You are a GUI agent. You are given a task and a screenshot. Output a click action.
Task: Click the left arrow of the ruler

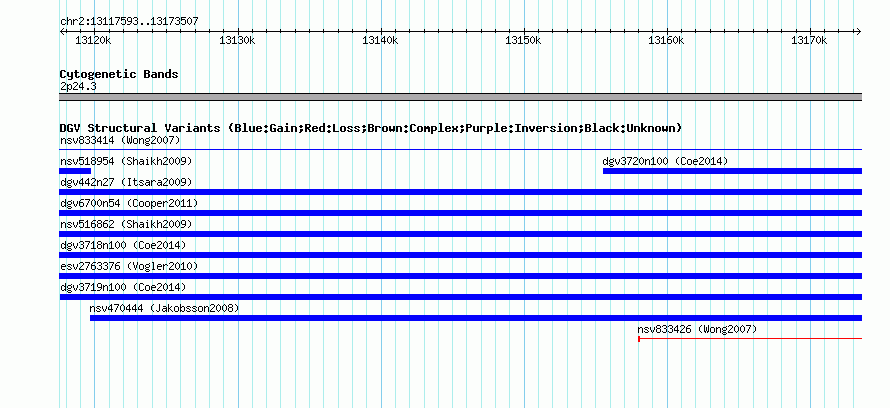62,32
